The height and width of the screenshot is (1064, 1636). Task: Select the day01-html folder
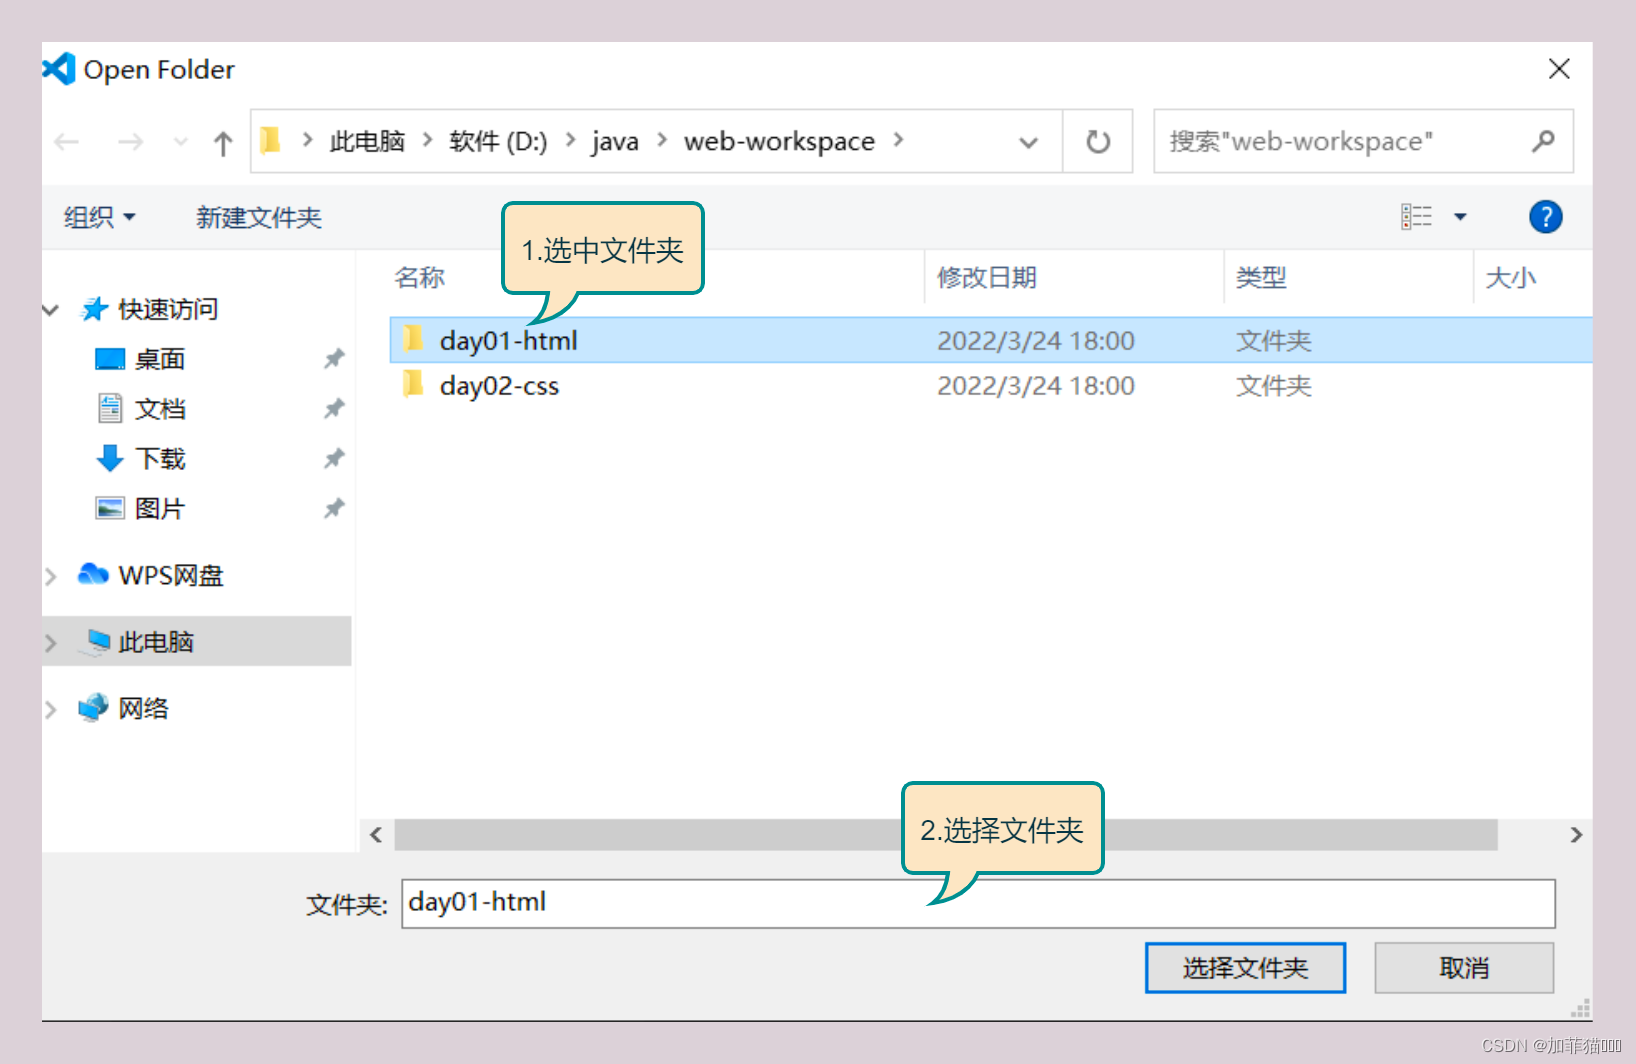(990, 340)
